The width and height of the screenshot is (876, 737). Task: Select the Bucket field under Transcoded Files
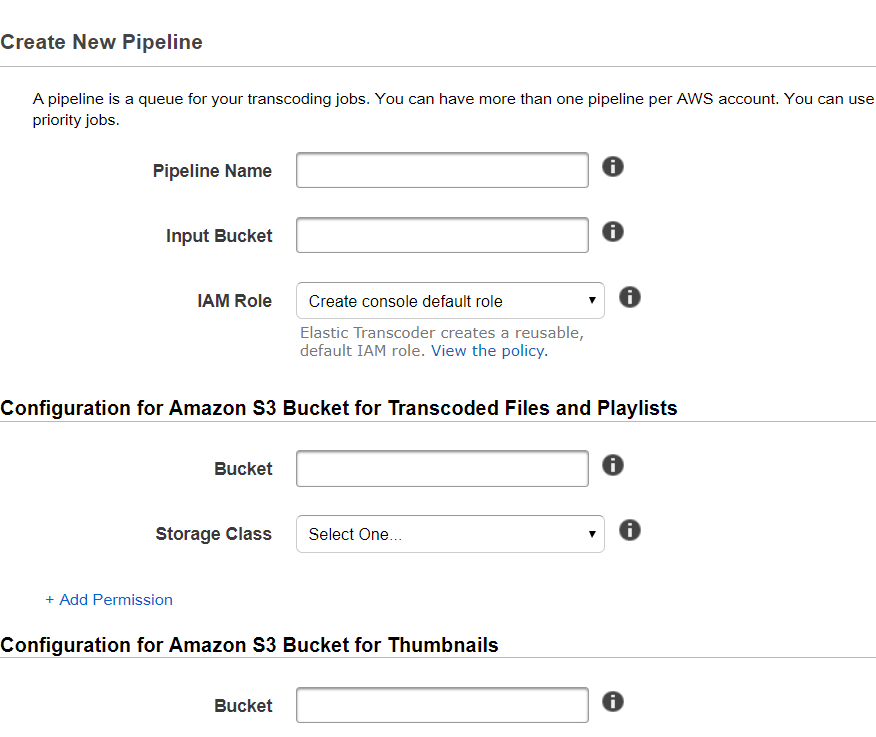(x=442, y=469)
